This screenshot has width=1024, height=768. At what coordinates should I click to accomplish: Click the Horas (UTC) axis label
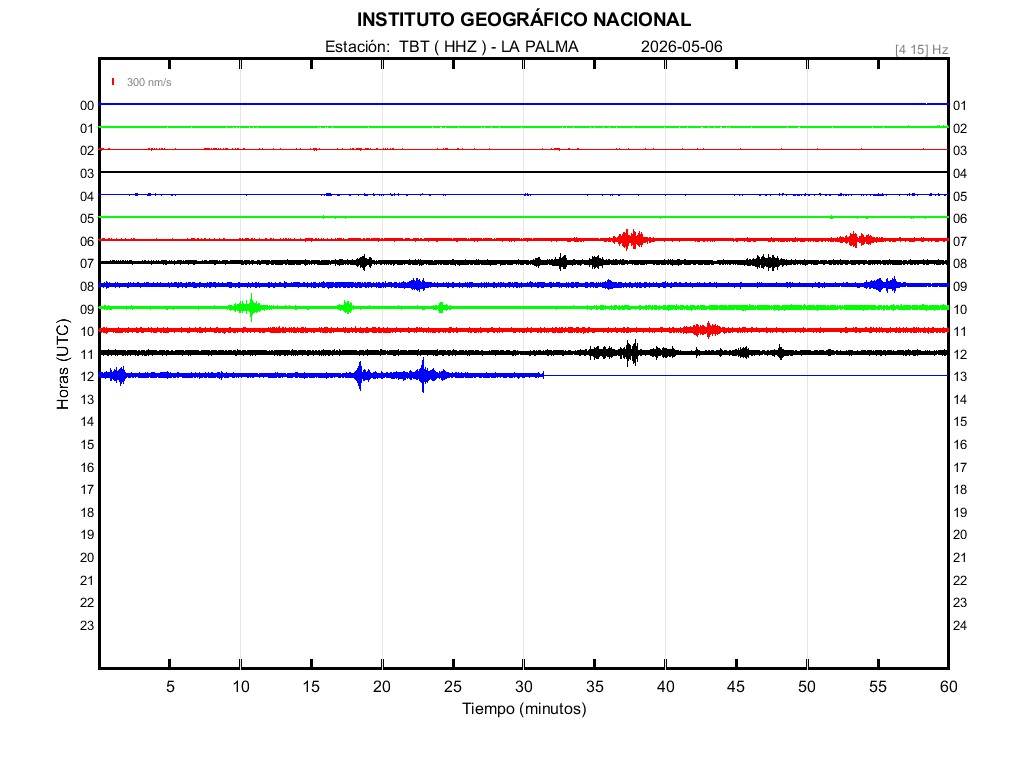pyautogui.click(x=63, y=364)
